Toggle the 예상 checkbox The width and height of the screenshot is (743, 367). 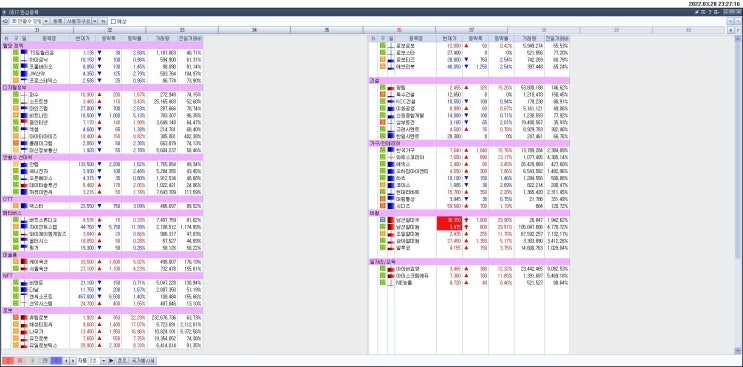113,21
